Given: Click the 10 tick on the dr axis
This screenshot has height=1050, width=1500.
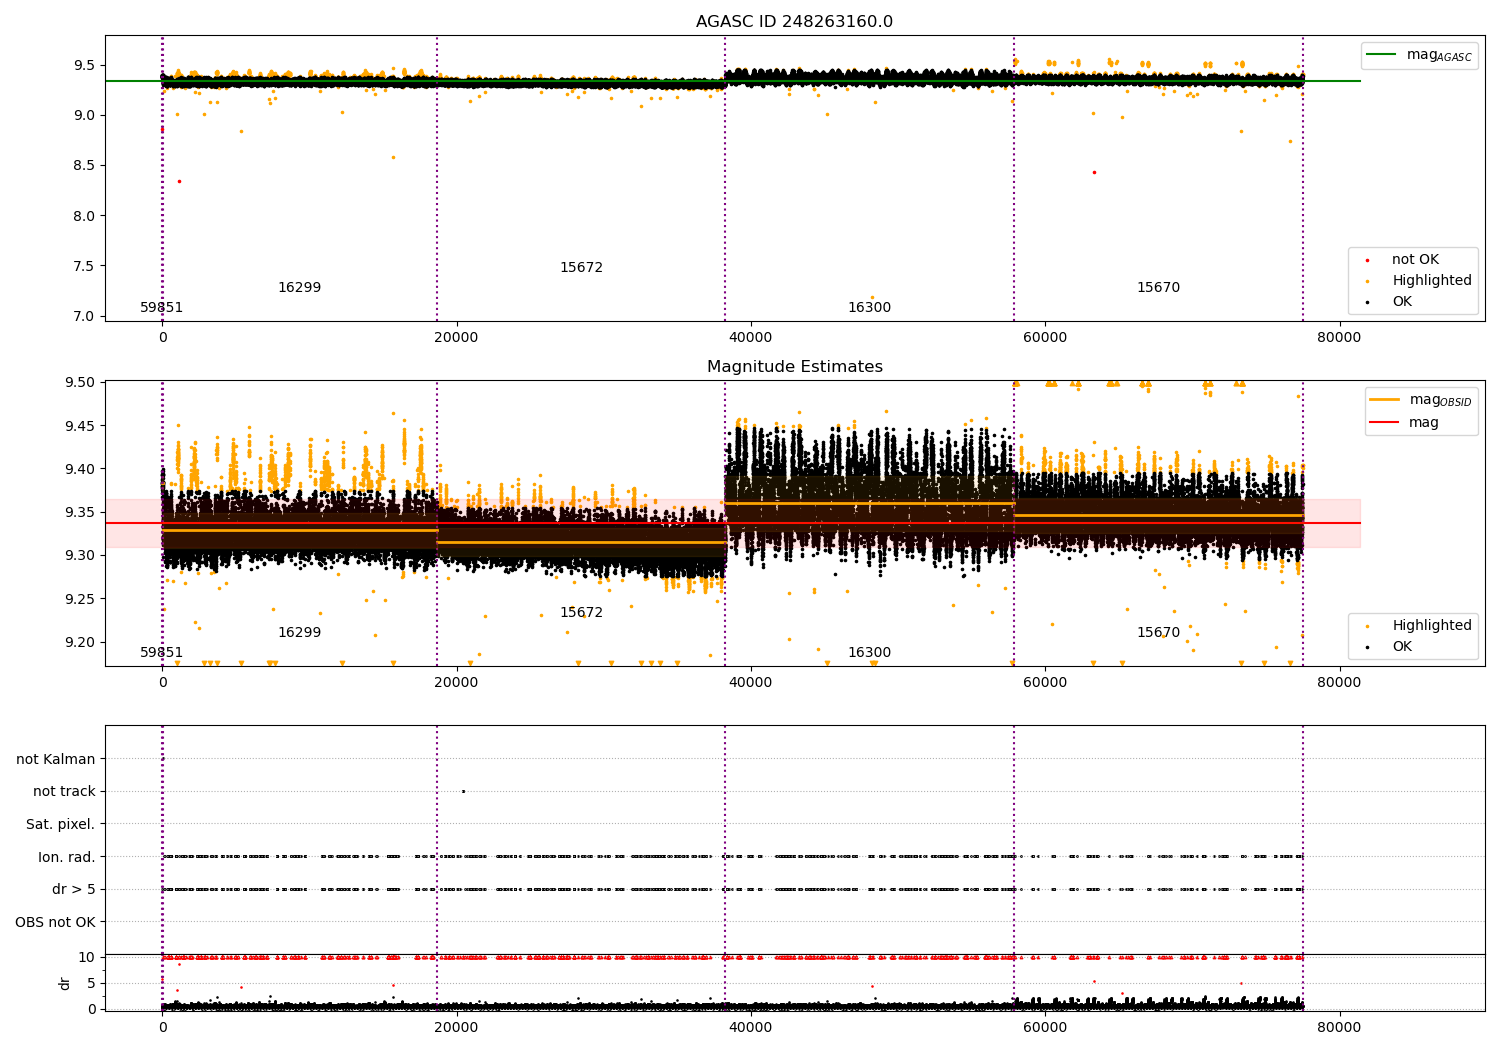Looking at the screenshot, I should pos(87,958).
